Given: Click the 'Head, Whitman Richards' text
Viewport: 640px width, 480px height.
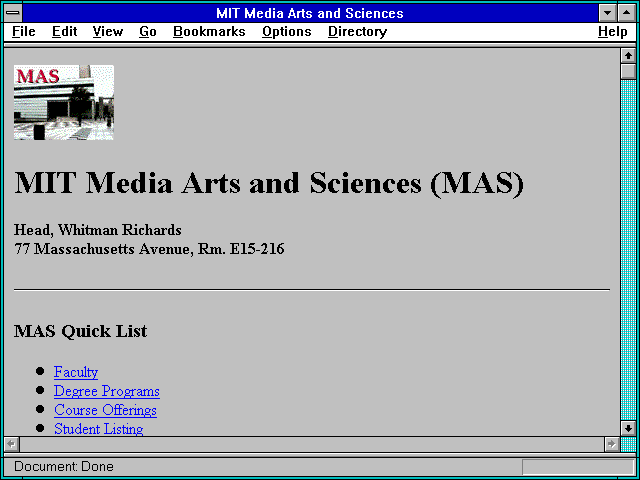Looking at the screenshot, I should tap(98, 230).
